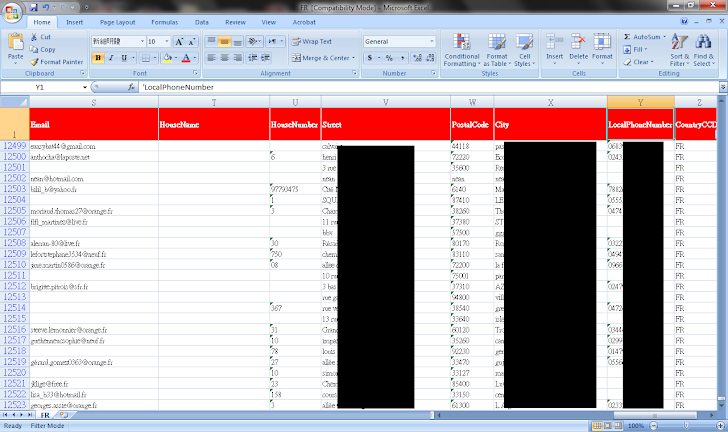This screenshot has width=728, height=432.
Task: Select the column Y header
Action: pos(640,102)
